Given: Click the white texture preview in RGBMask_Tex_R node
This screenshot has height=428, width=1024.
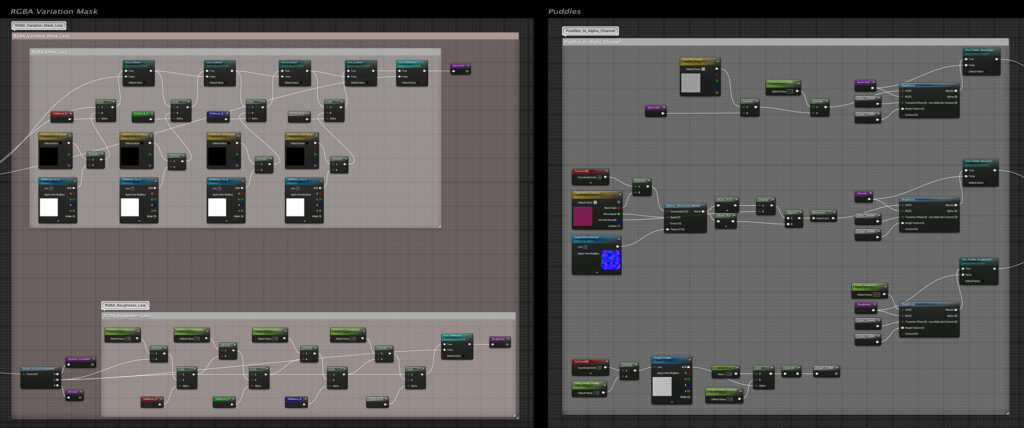Looking at the screenshot, I should [49, 208].
